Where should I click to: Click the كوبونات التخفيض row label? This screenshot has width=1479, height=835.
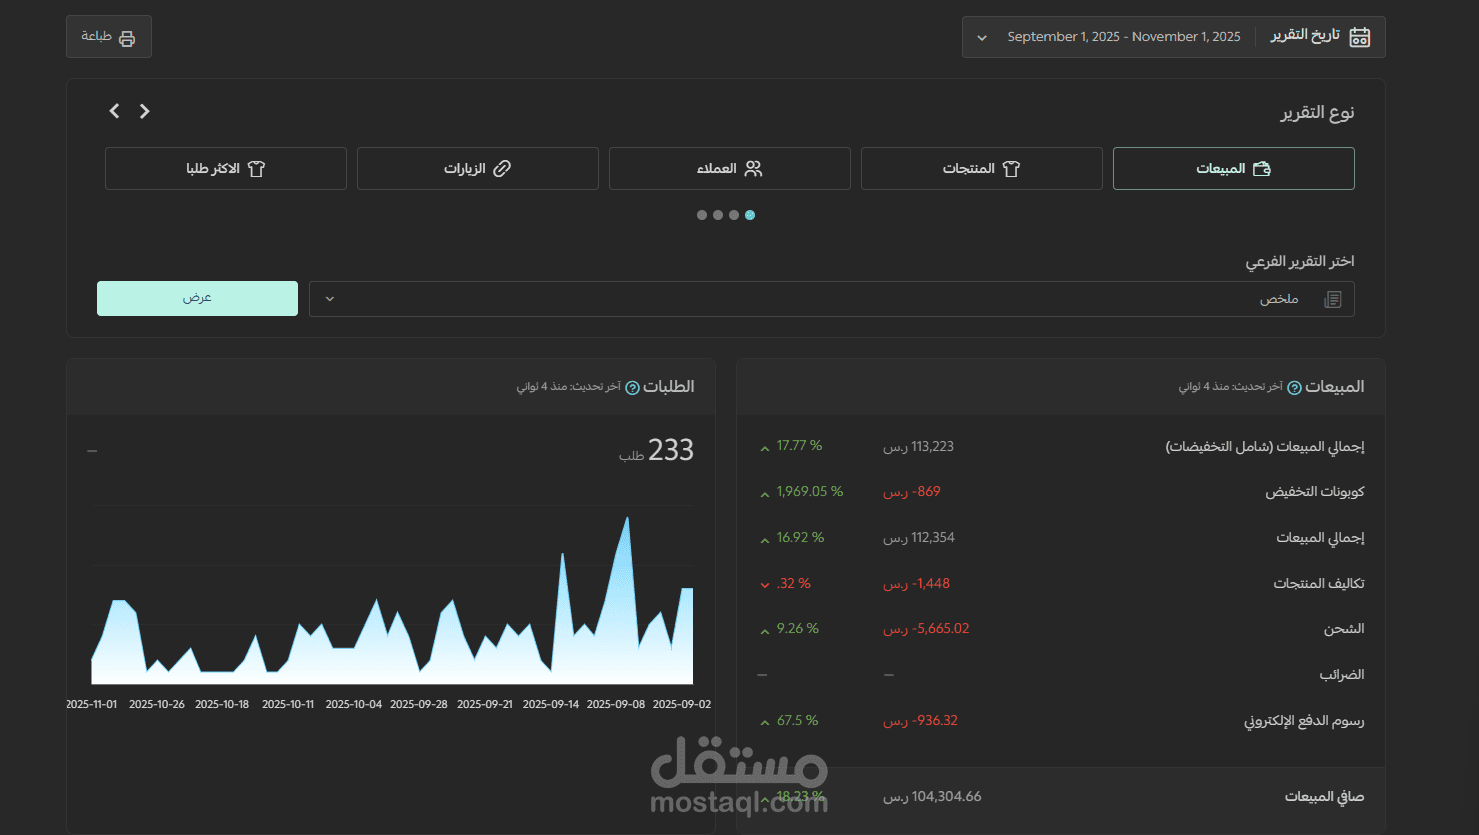[x=1314, y=492]
